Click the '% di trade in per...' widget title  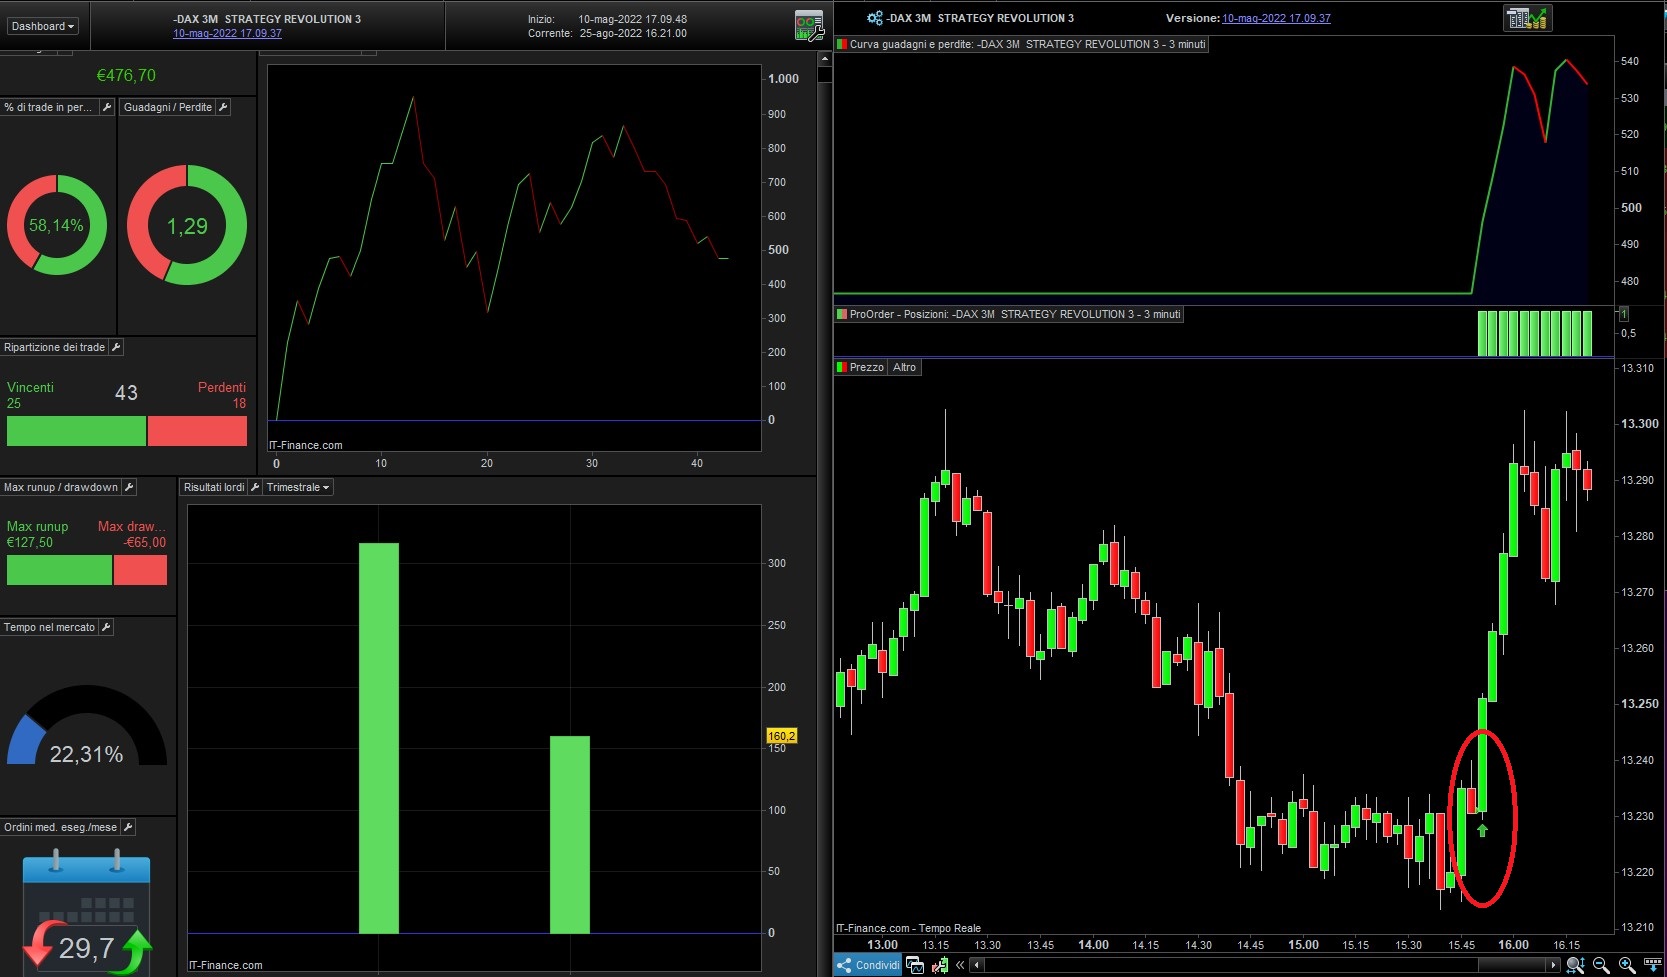(x=48, y=107)
